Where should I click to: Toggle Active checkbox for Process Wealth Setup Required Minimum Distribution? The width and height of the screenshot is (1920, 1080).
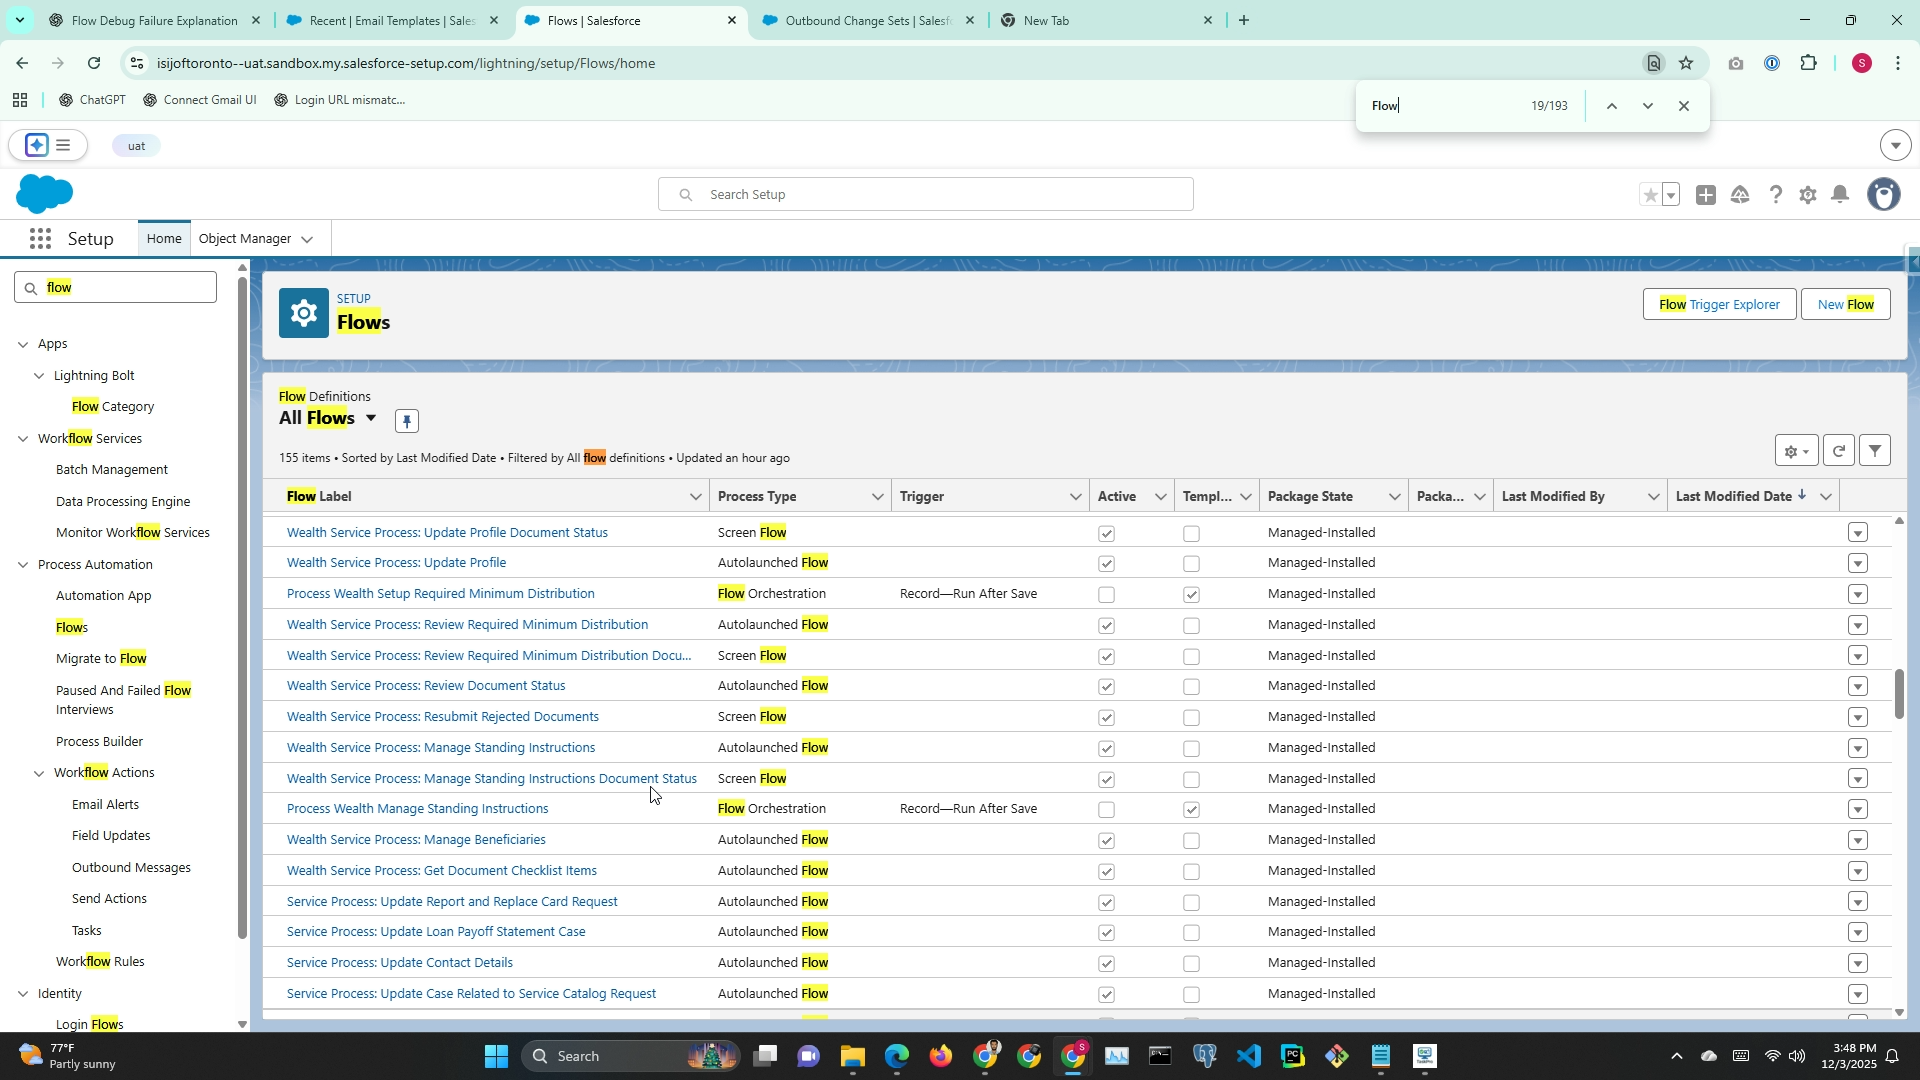[1106, 595]
